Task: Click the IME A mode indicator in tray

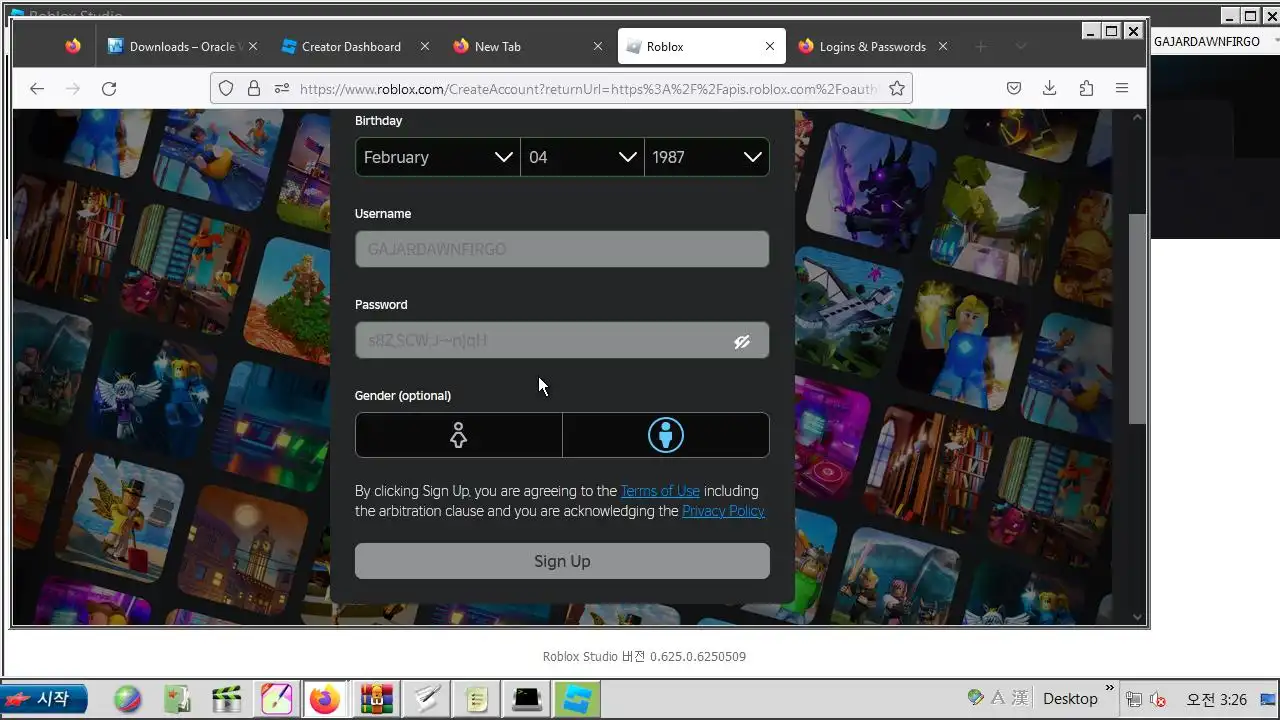Action: pyautogui.click(x=998, y=698)
